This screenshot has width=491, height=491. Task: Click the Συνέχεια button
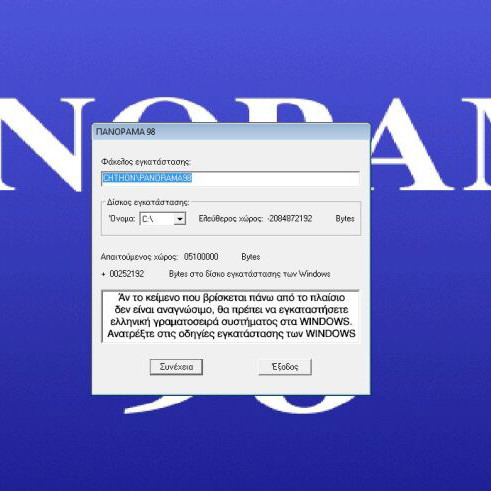pos(176,367)
